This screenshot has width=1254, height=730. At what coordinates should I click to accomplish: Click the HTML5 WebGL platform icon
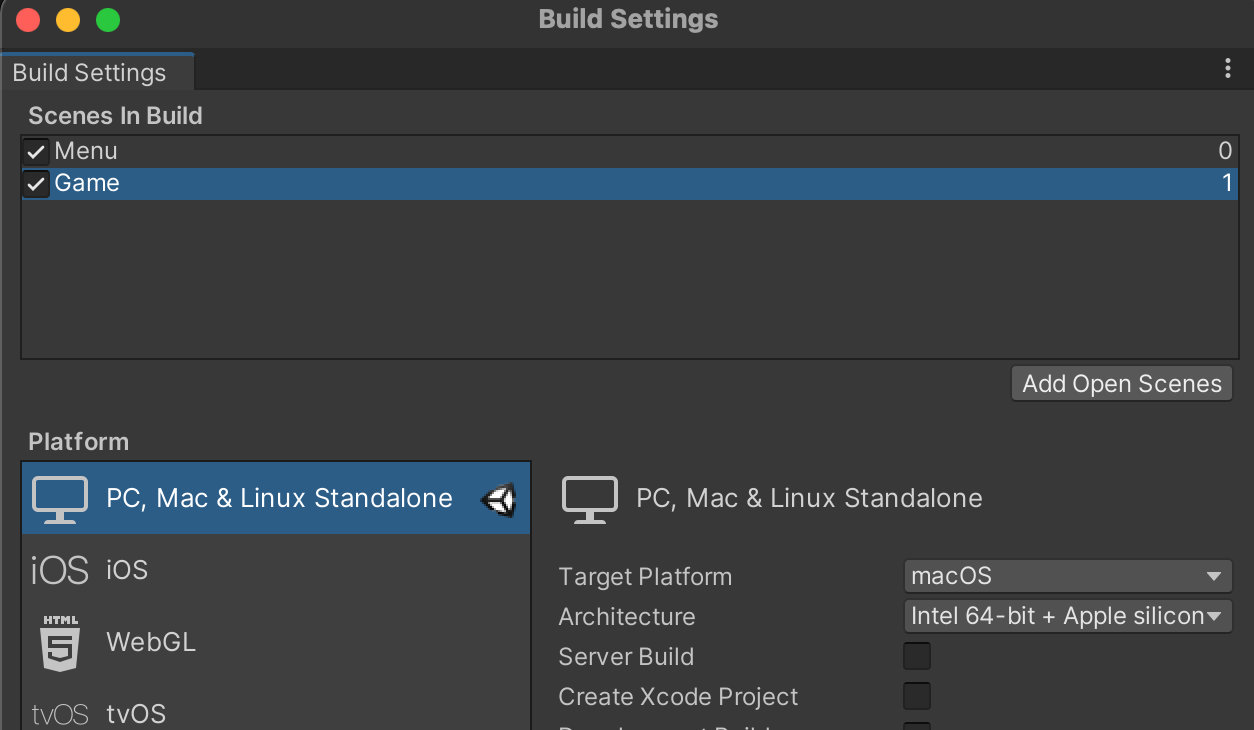60,642
